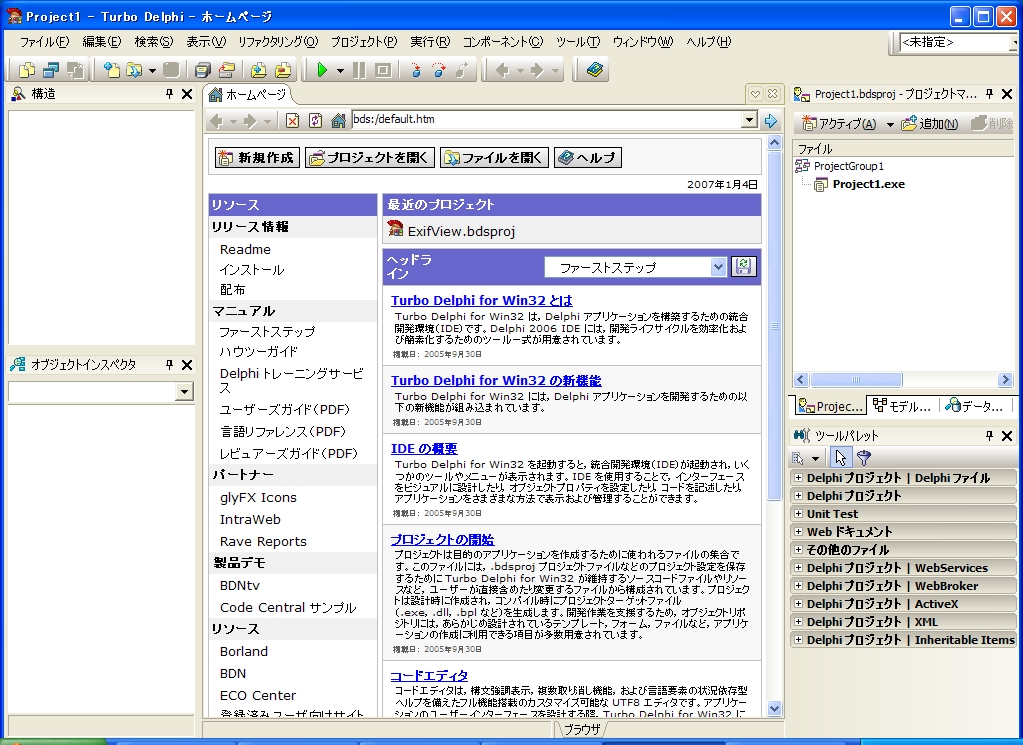Stop page loading with the red X icon

pos(292,120)
